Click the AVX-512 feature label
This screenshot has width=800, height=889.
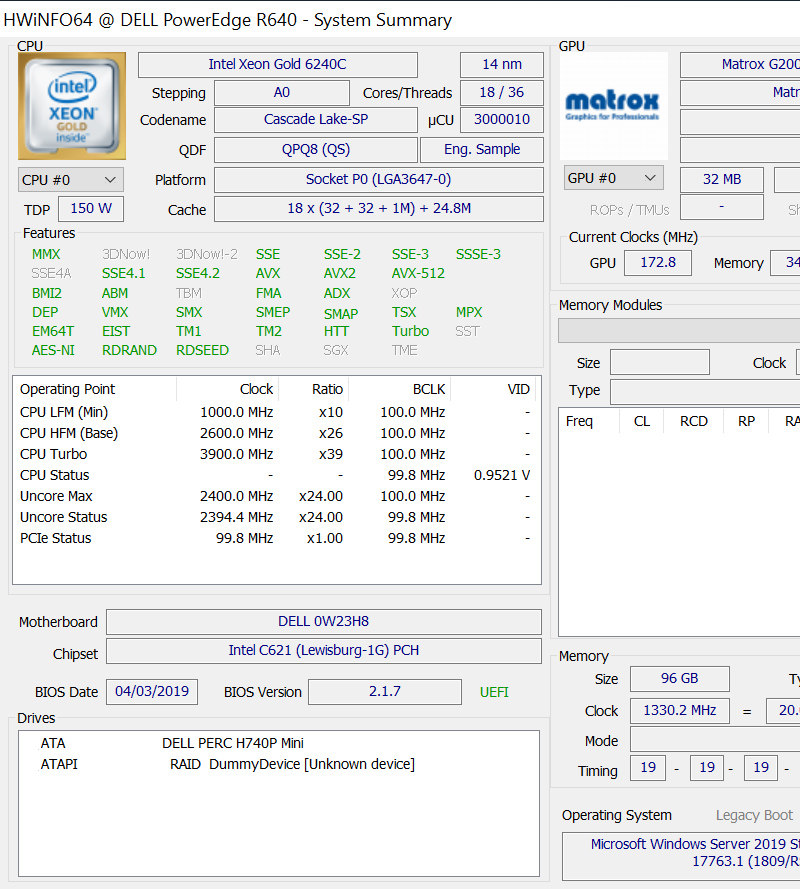point(418,273)
